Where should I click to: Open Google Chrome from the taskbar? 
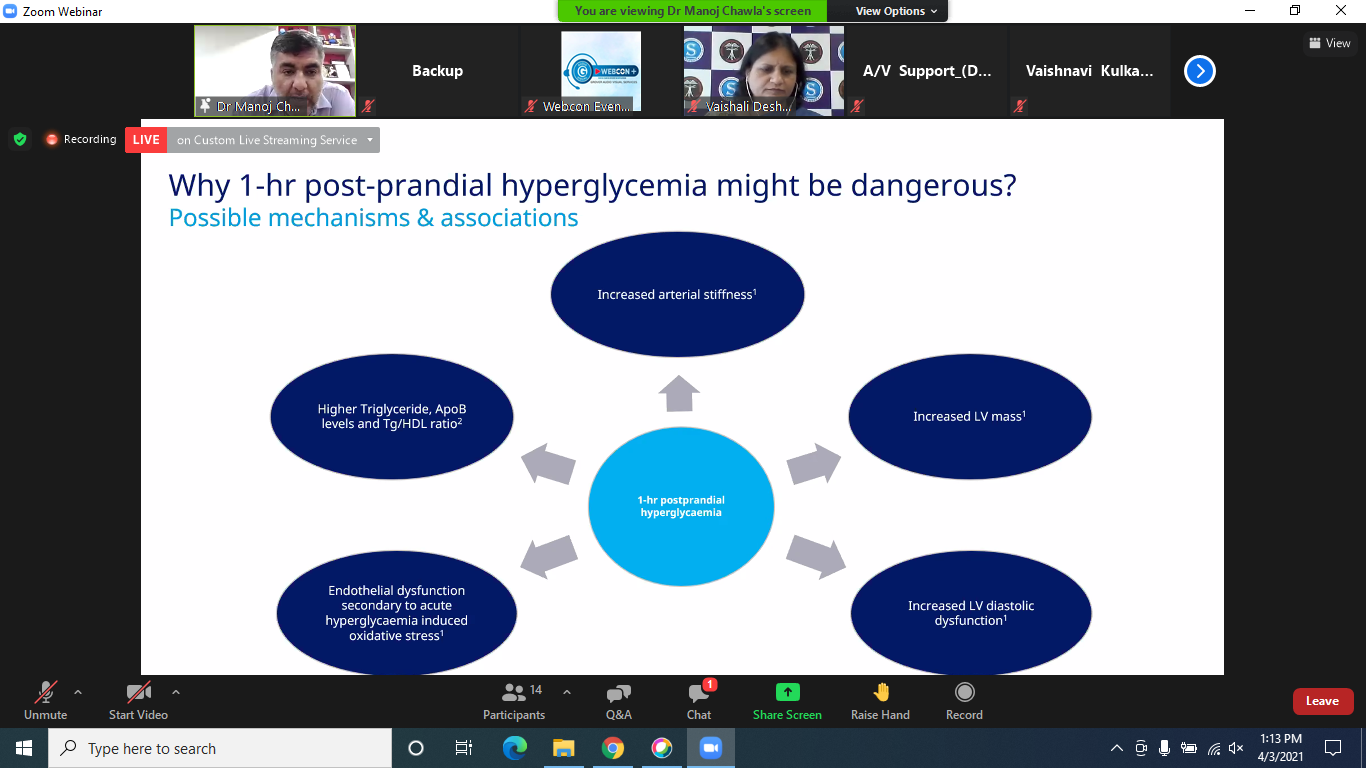click(x=613, y=748)
